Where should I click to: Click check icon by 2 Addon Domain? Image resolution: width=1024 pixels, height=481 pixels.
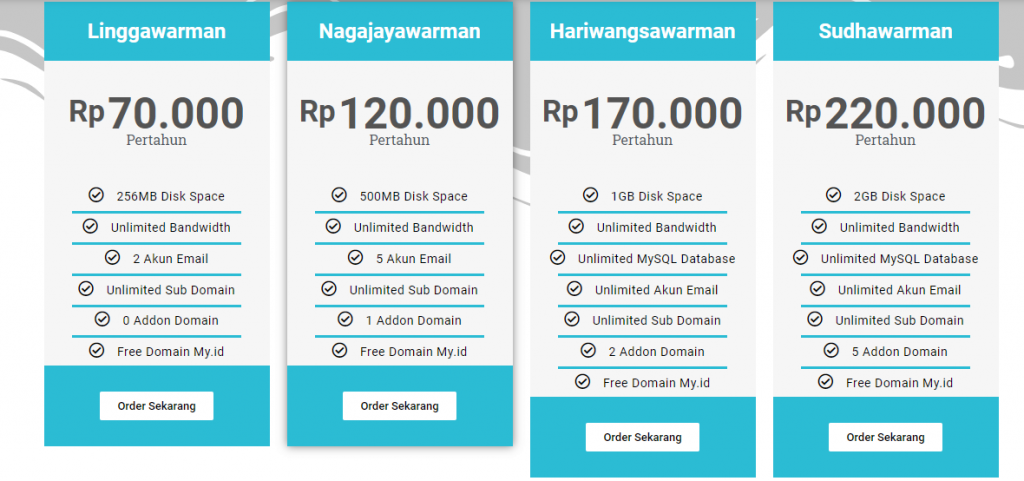pos(588,350)
